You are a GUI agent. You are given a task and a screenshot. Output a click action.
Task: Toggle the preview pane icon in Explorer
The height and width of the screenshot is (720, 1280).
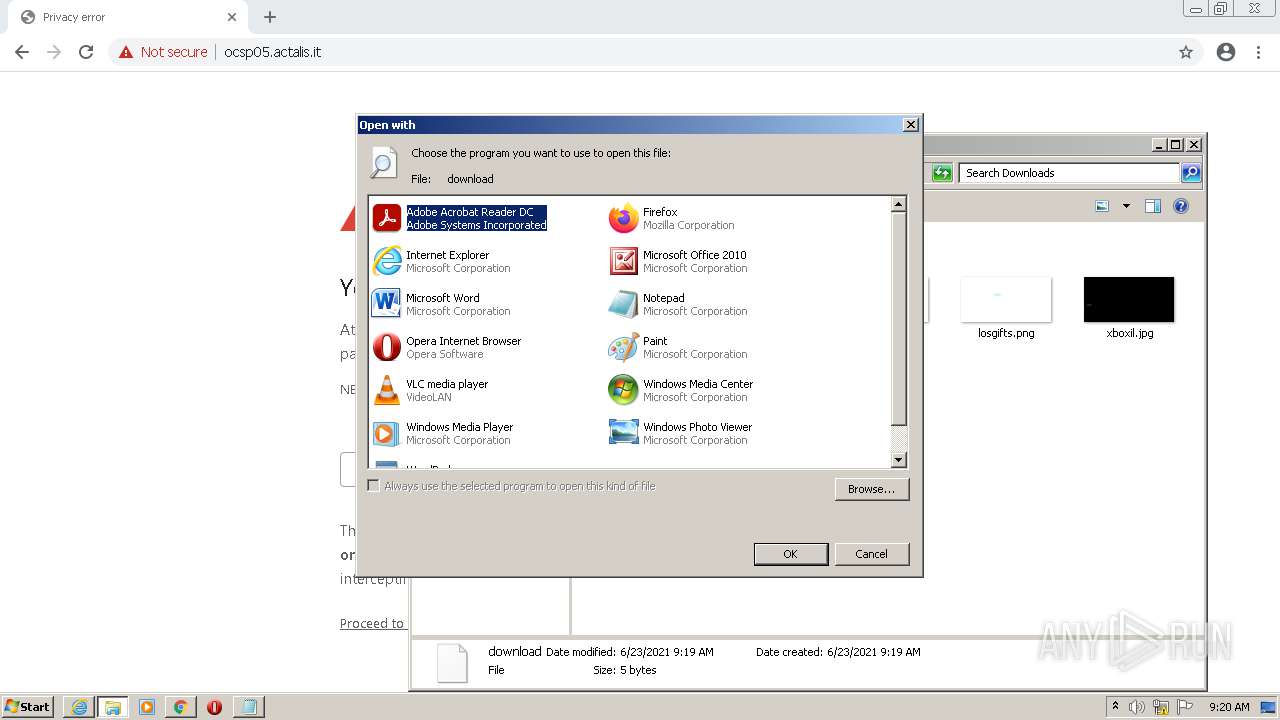(x=1153, y=206)
